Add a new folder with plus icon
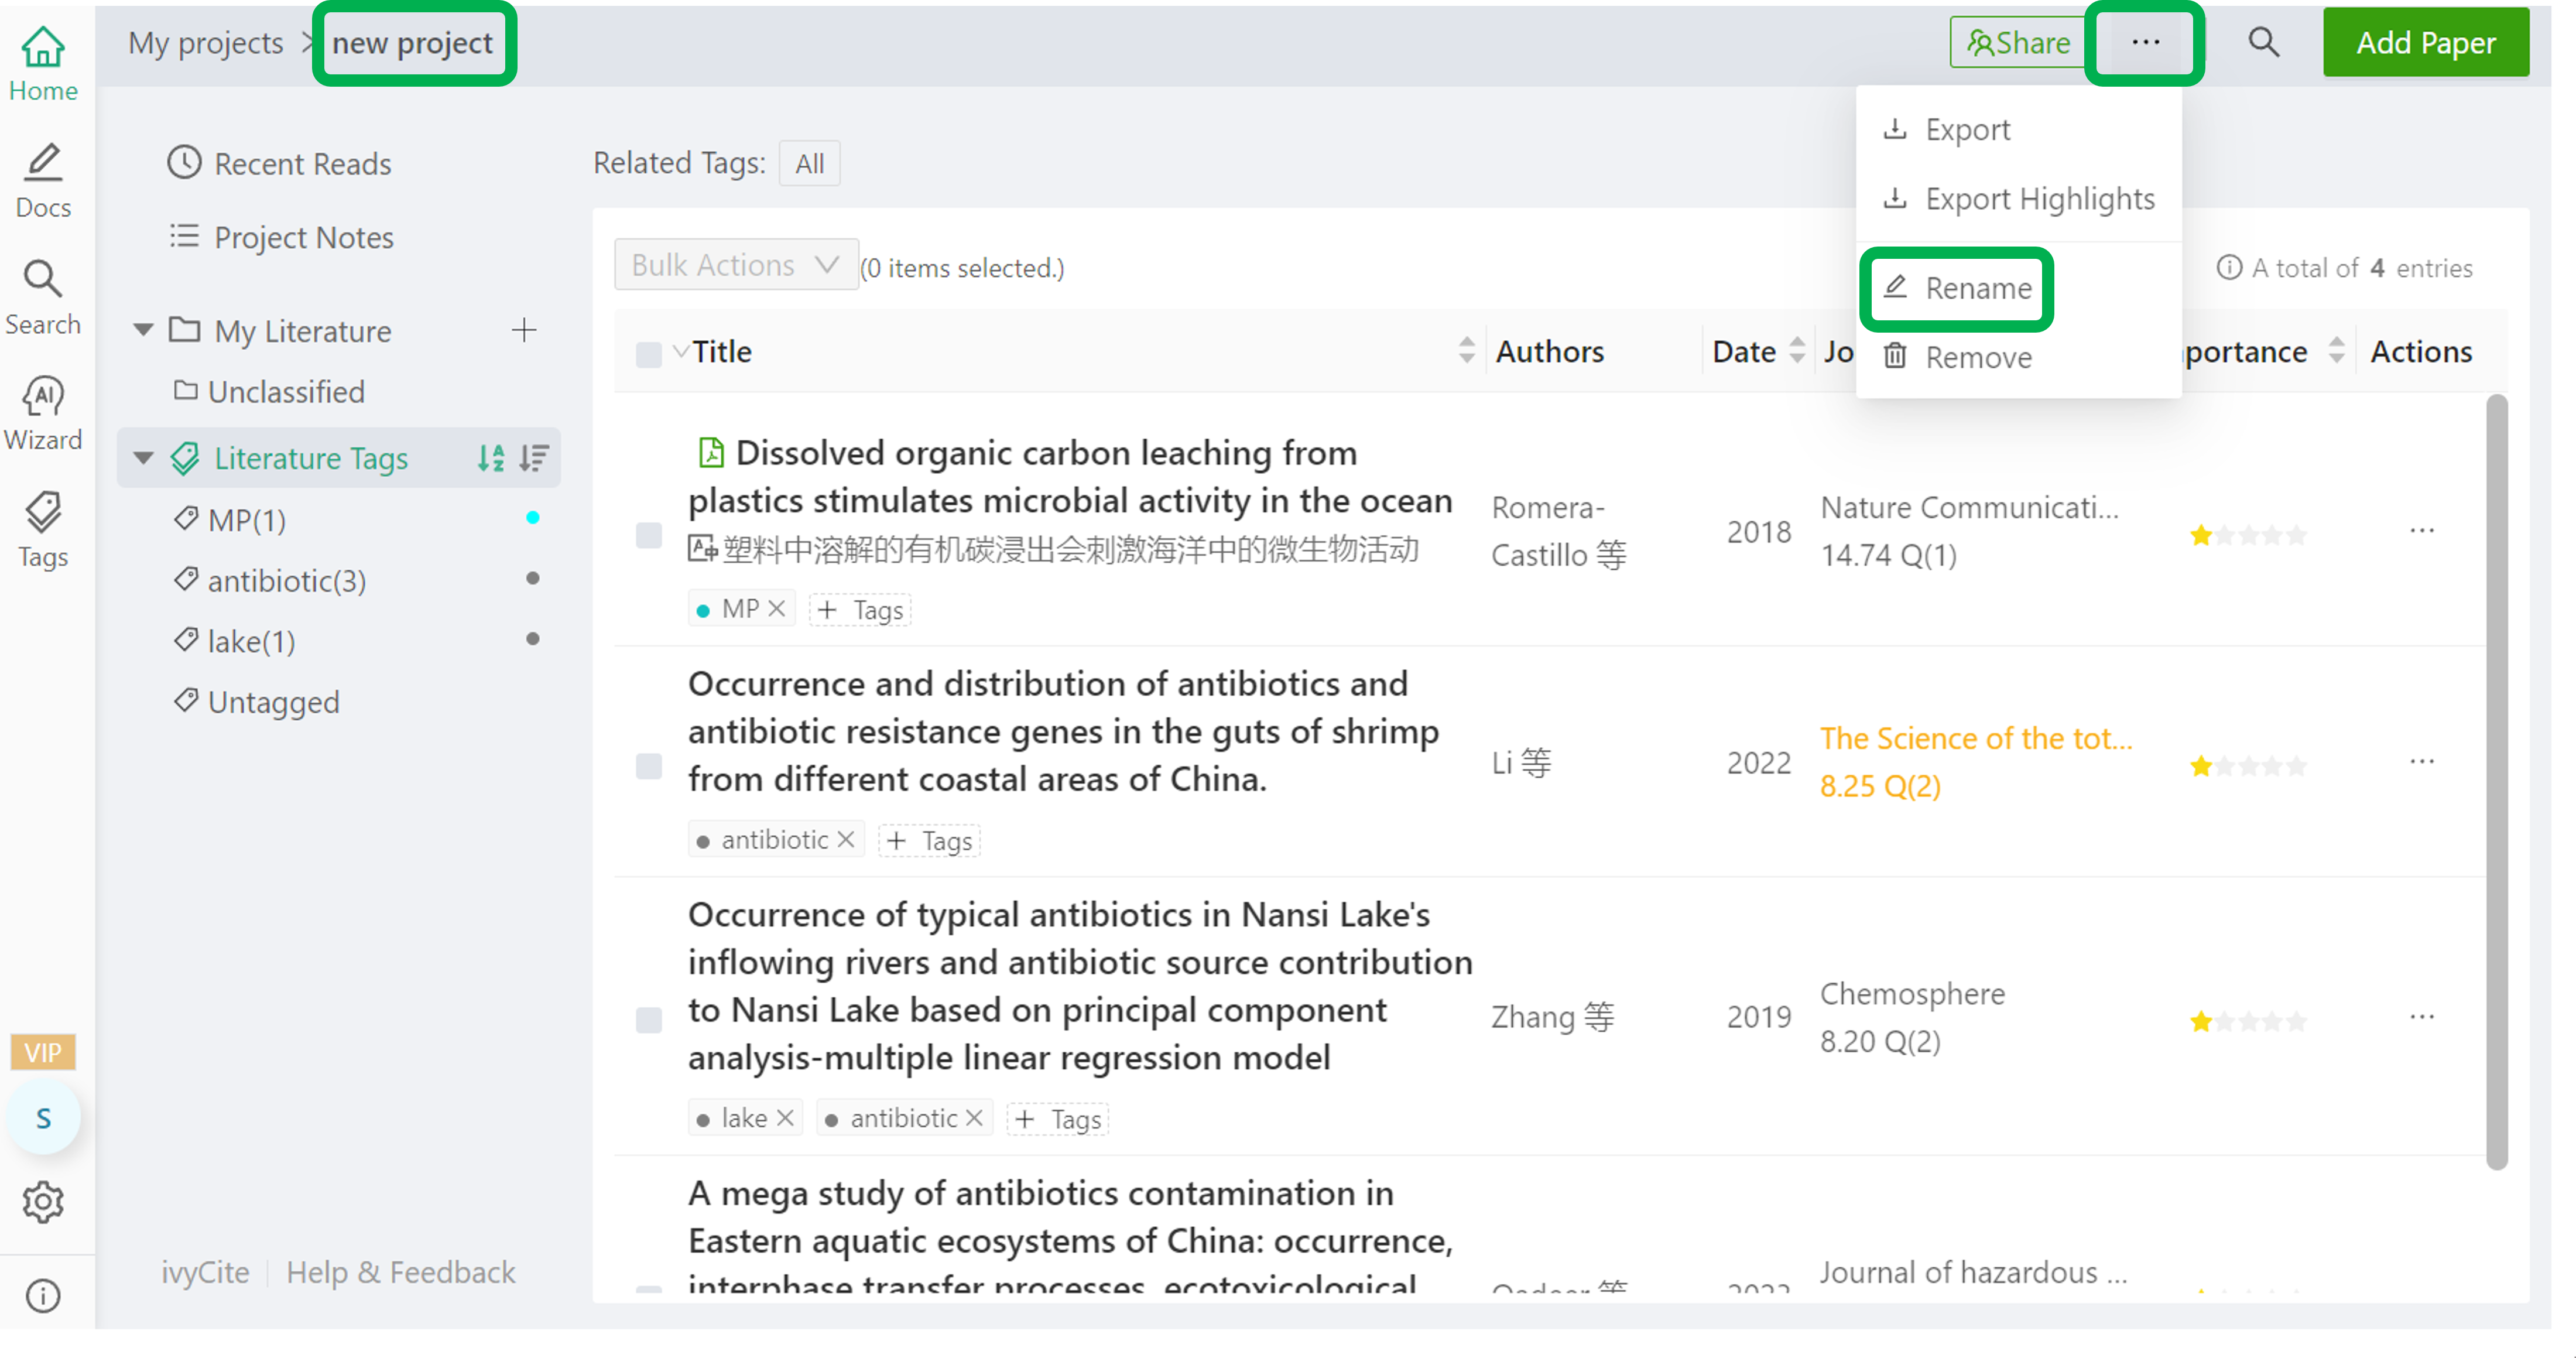This screenshot has width=2576, height=1358. [524, 330]
